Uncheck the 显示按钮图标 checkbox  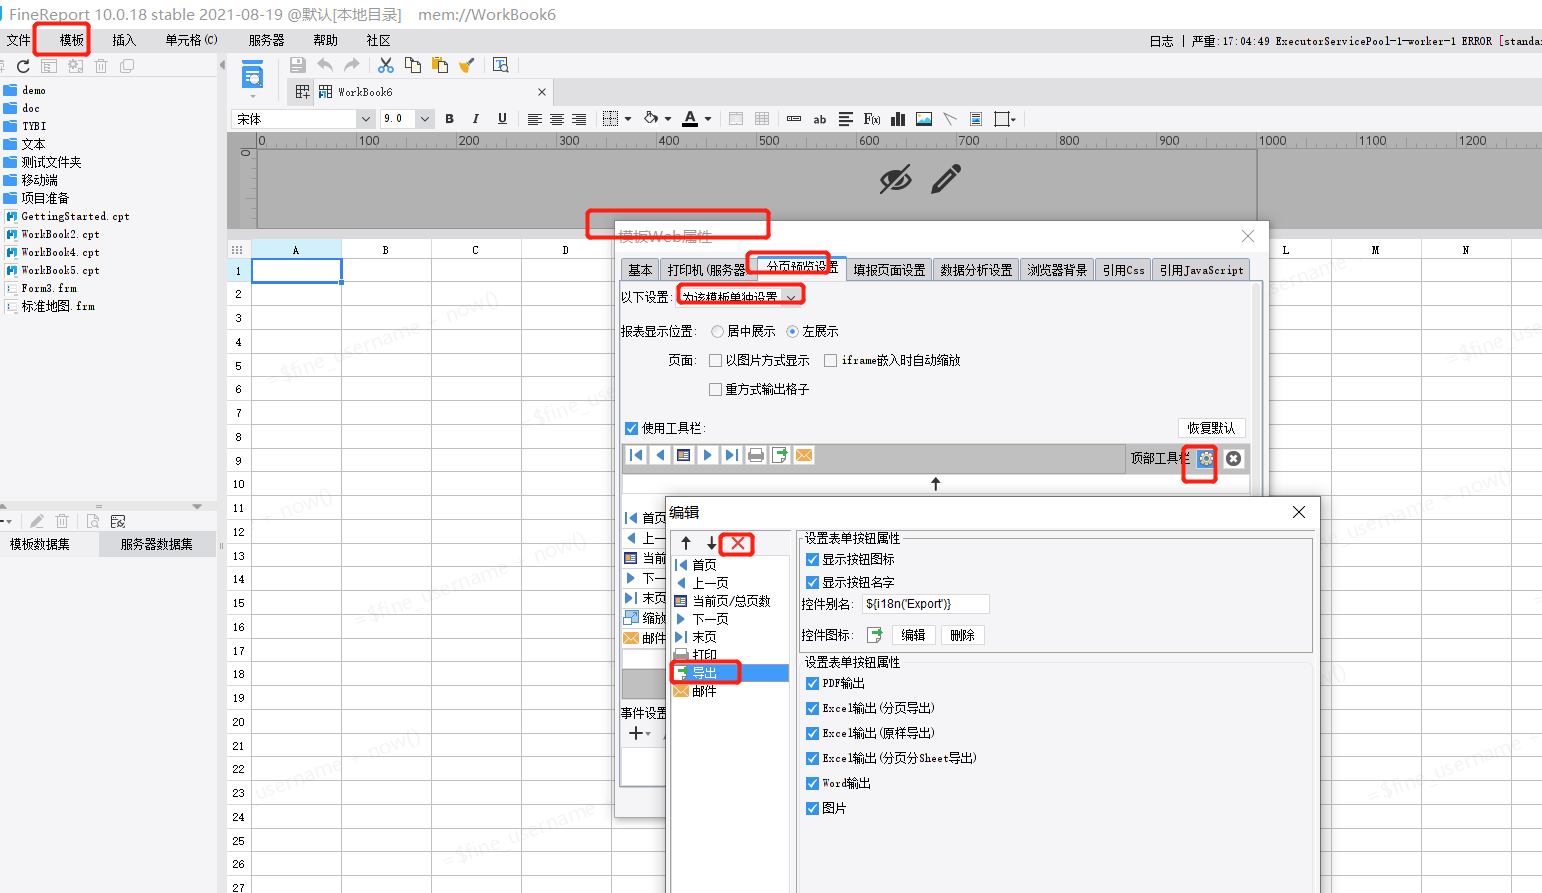click(x=812, y=560)
